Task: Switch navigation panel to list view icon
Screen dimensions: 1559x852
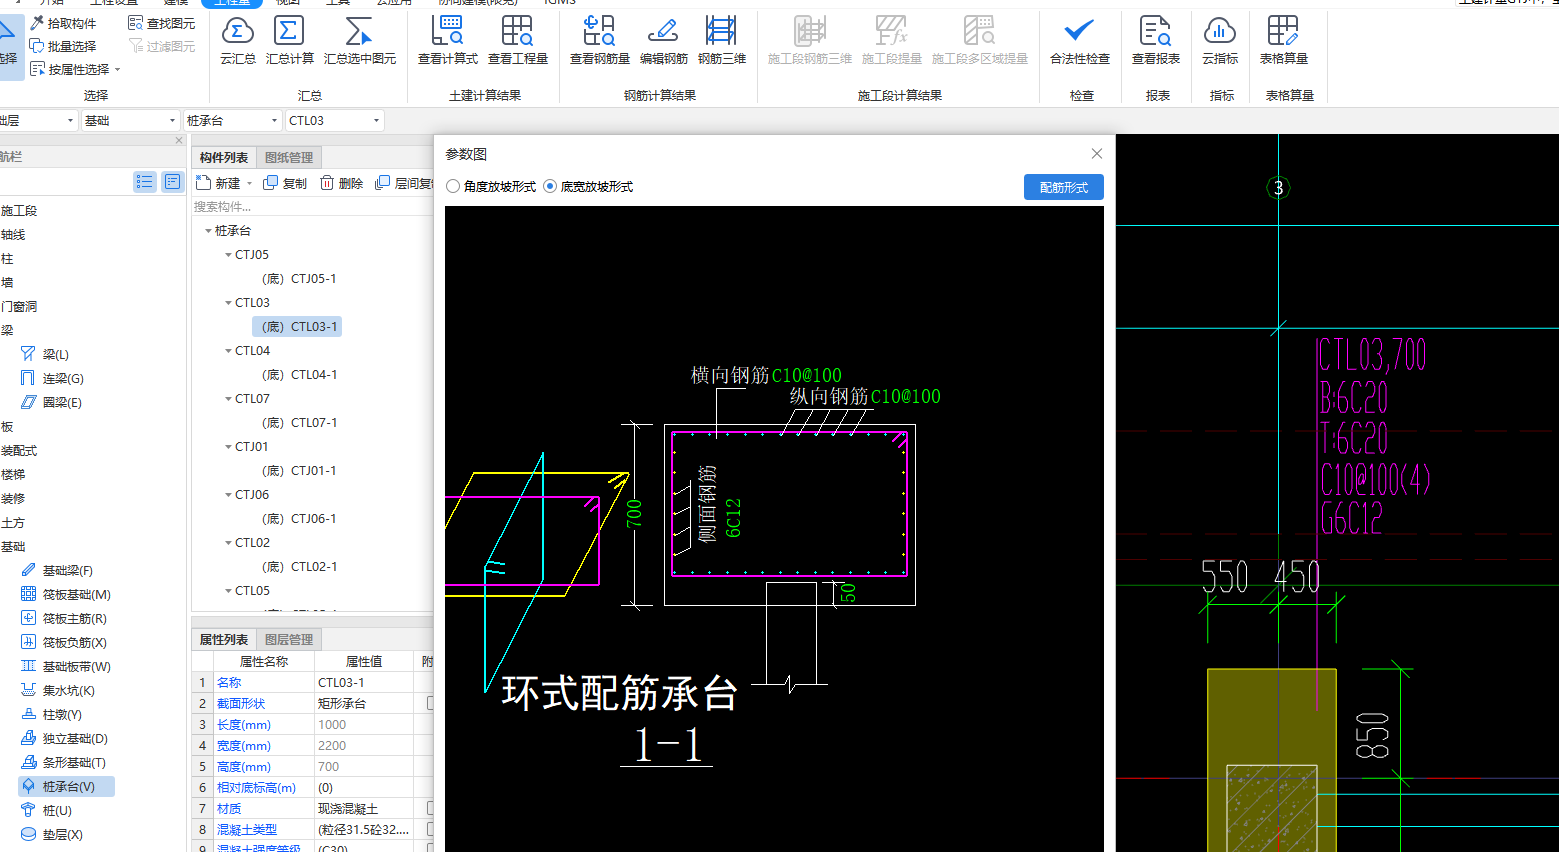Action: coord(145,182)
